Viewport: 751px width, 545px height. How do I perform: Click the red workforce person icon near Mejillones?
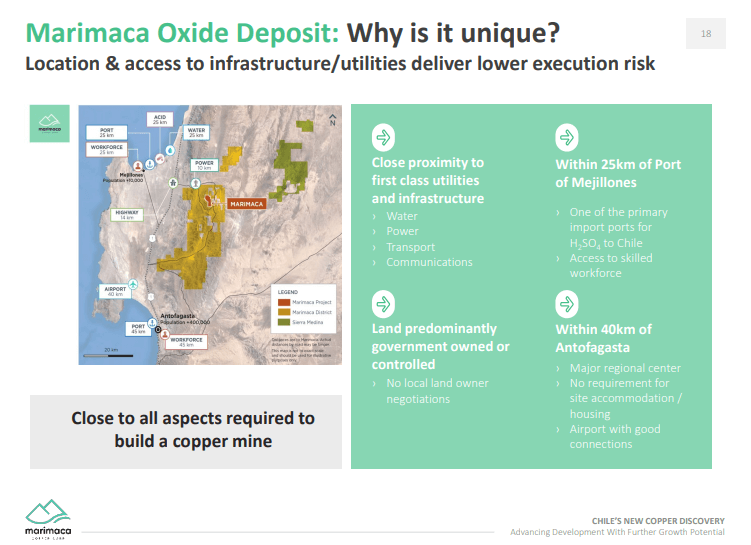pyautogui.click(x=138, y=166)
